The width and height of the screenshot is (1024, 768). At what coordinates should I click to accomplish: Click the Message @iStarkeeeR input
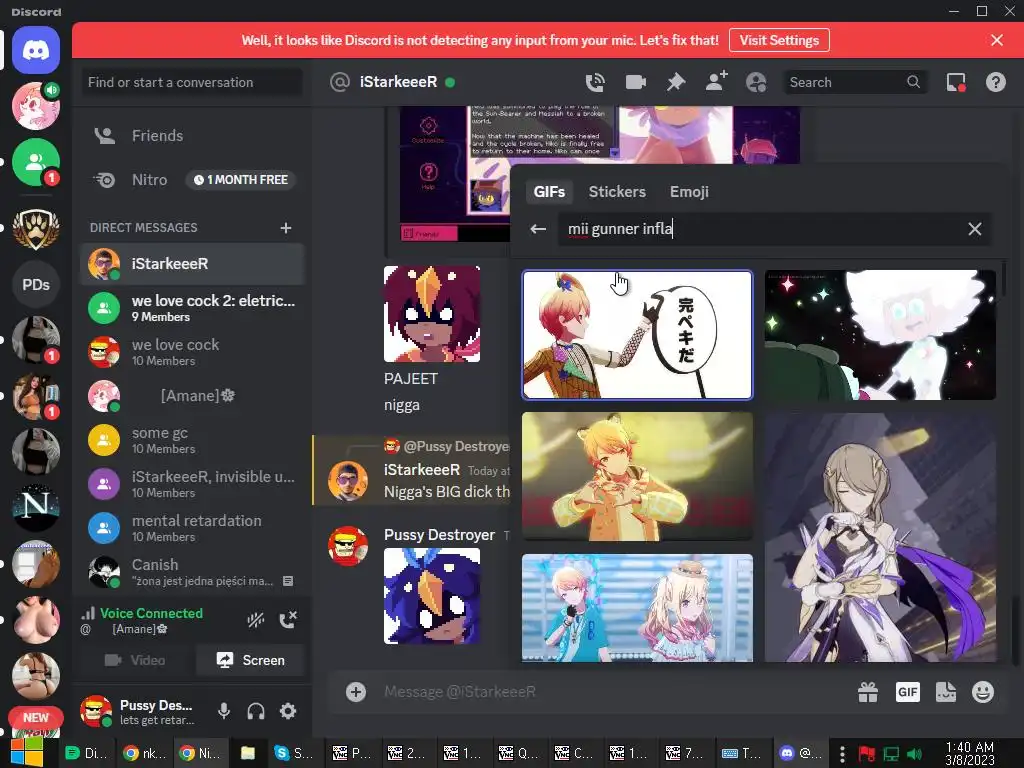614,692
